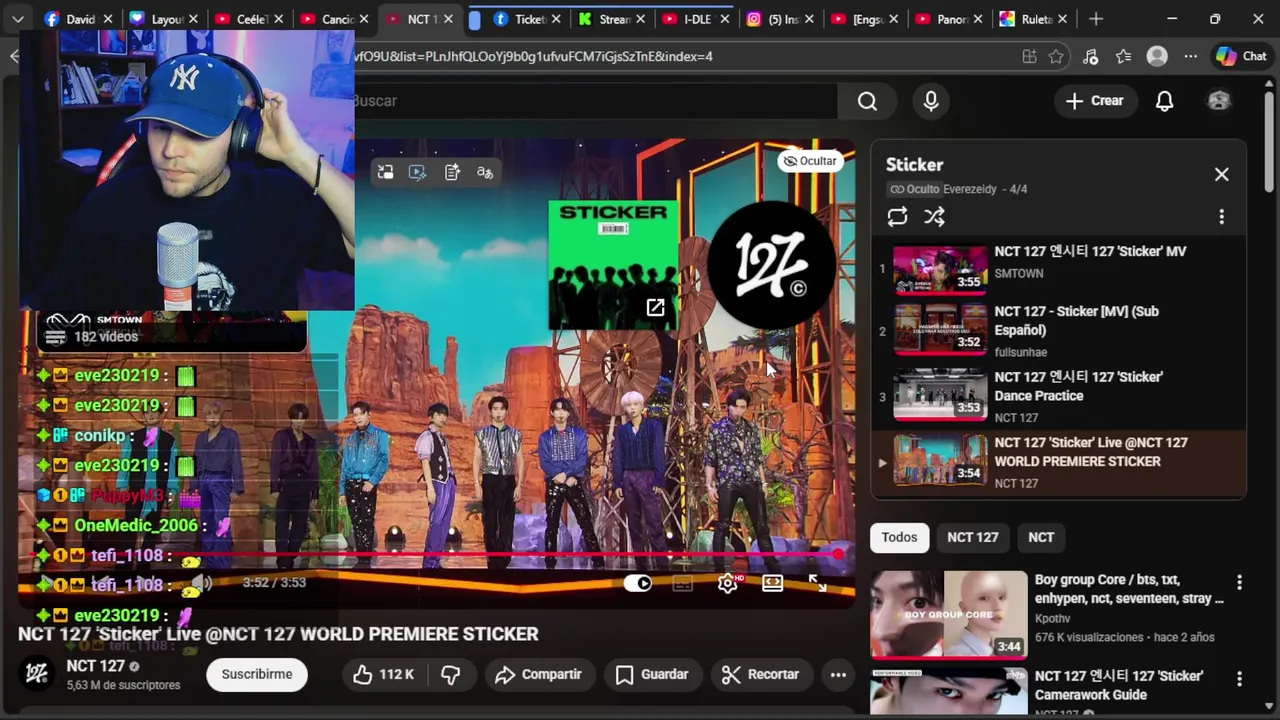This screenshot has width=1280, height=720.
Task: Open more actions menu beside Recortar
Action: (838, 674)
